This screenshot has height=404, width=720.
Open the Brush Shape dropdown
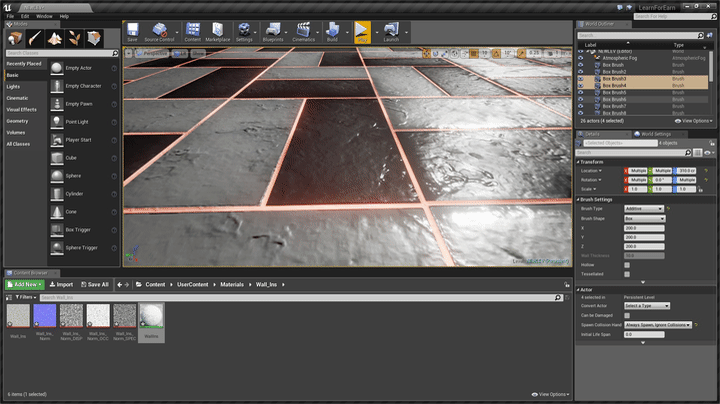click(x=645, y=218)
